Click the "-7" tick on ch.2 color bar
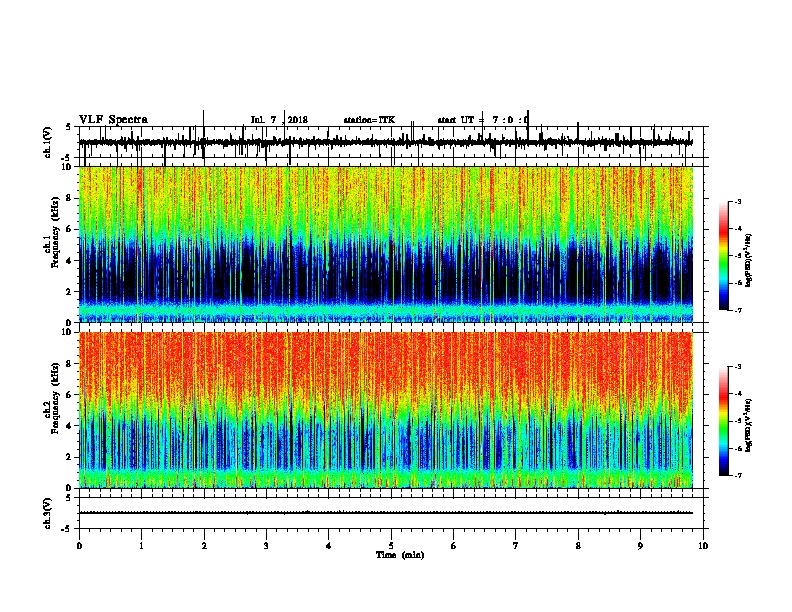The image size is (792, 612). [737, 475]
